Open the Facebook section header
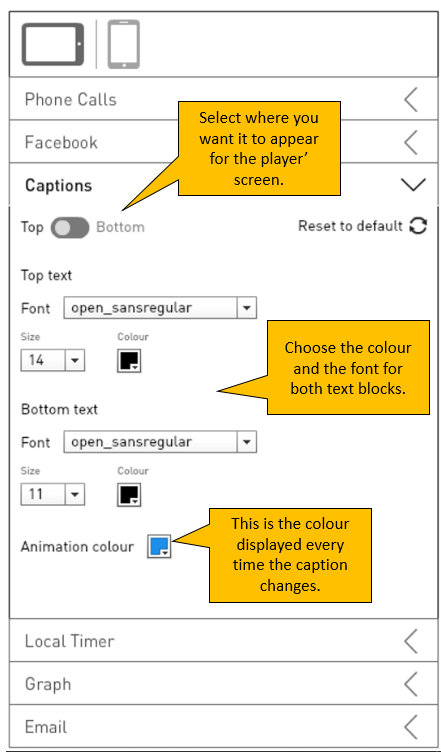The image size is (441, 754). point(224,142)
